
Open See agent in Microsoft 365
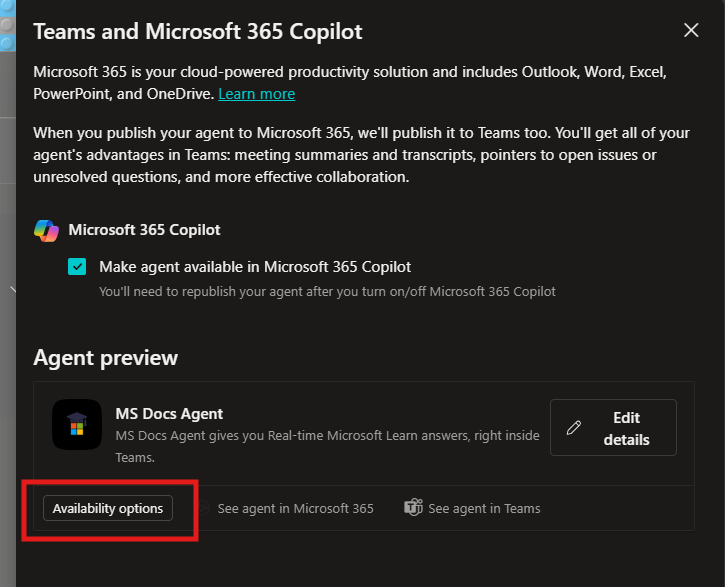[x=295, y=508]
